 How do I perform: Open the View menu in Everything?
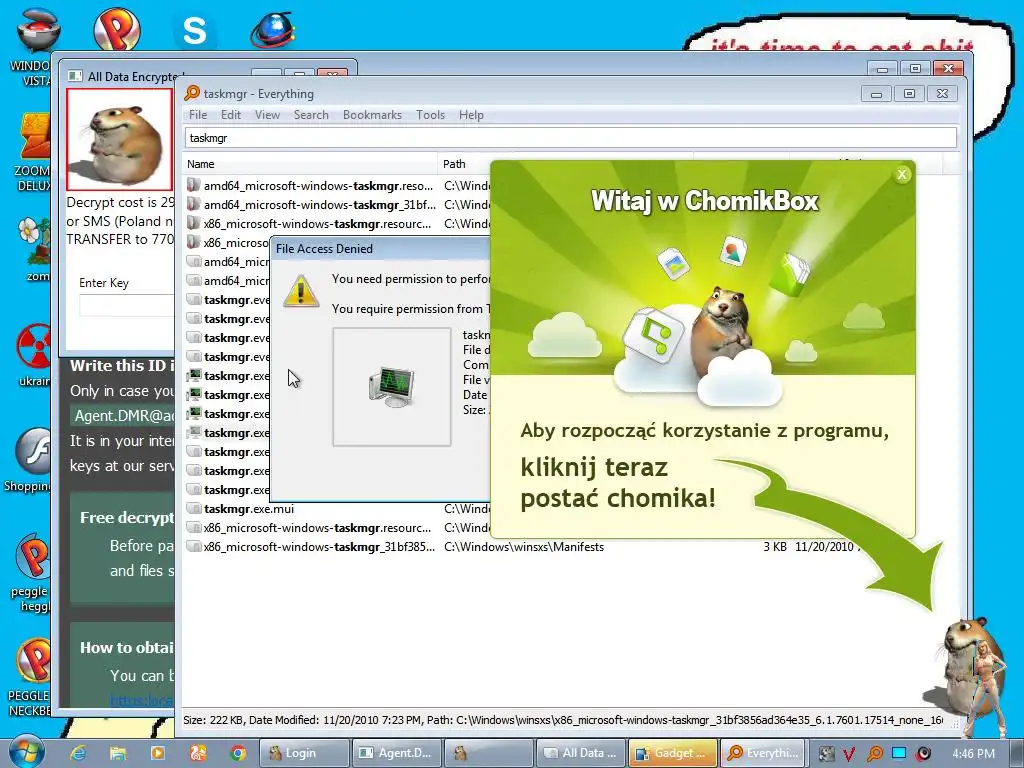tap(267, 115)
